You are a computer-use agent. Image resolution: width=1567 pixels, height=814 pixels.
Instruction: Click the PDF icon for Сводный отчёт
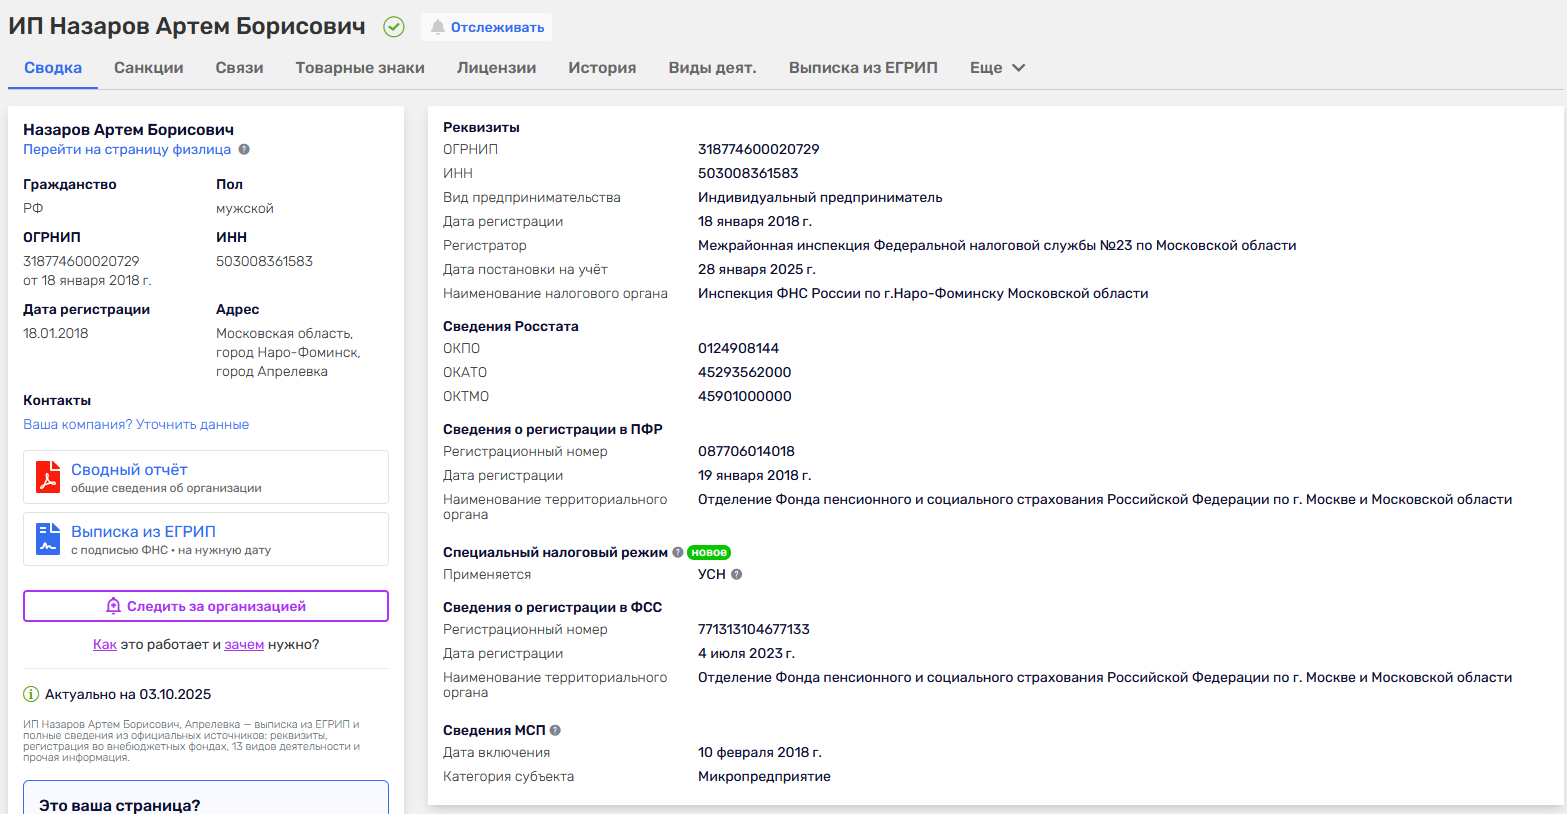pyautogui.click(x=48, y=477)
